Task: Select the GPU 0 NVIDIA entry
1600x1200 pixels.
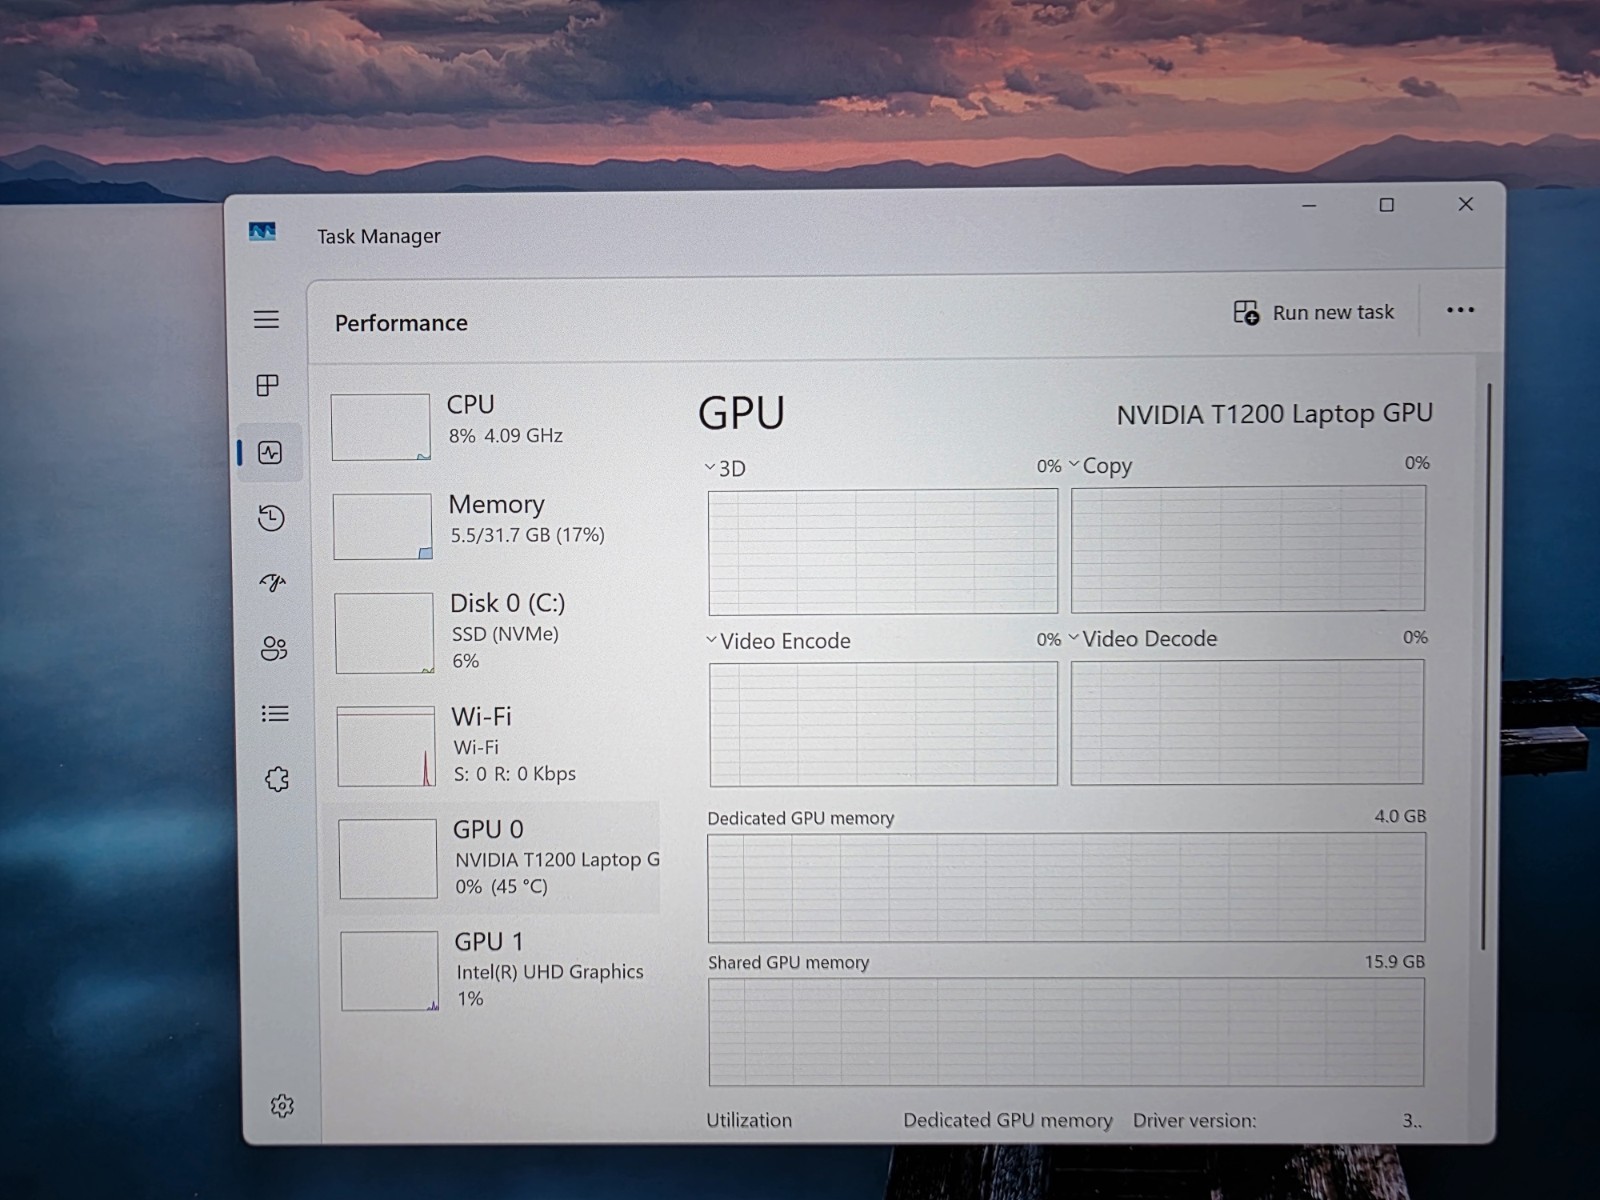Action: (x=492, y=858)
